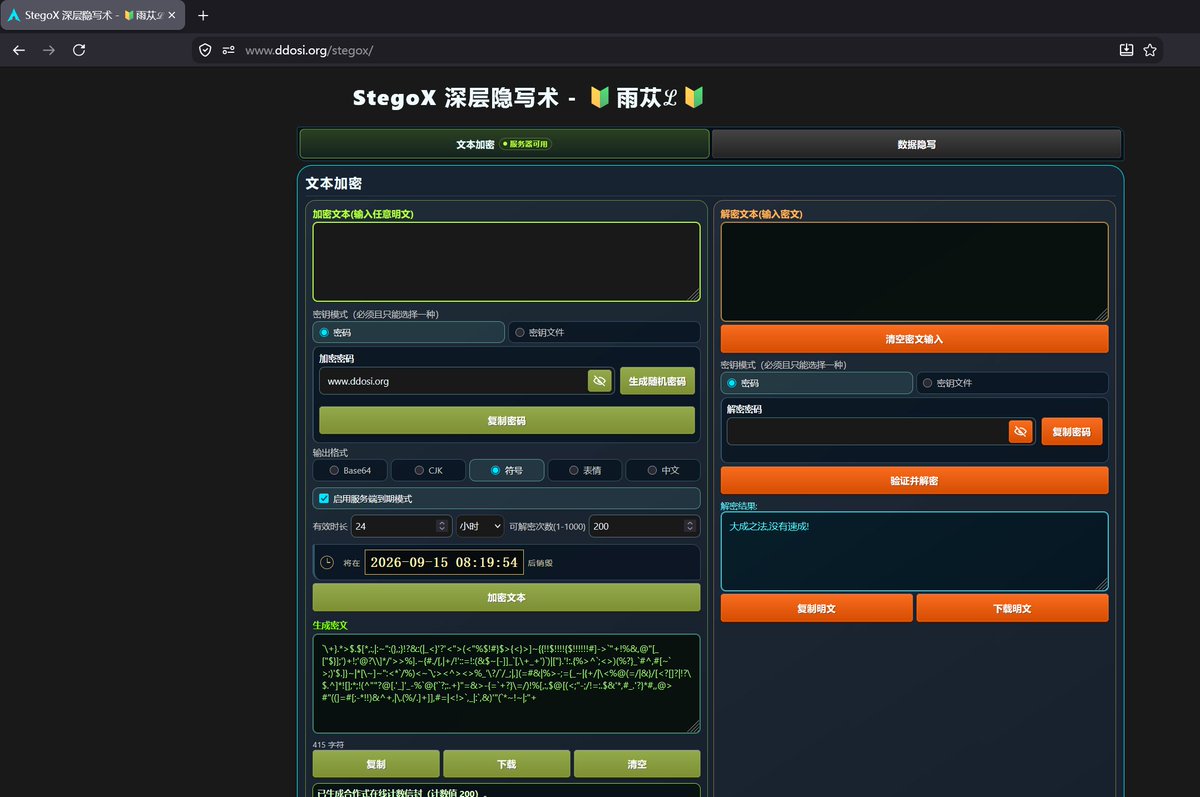Click 清空 button under generated ciphertext
This screenshot has height=797, width=1200.
coord(637,764)
